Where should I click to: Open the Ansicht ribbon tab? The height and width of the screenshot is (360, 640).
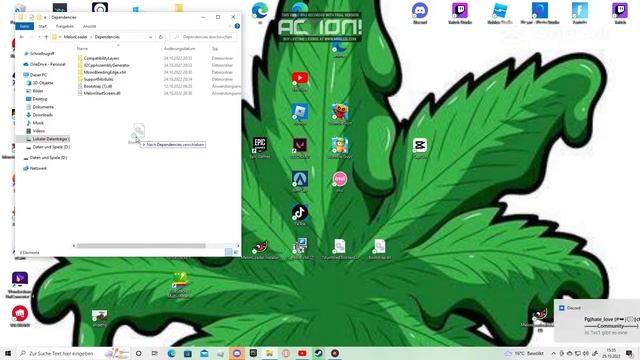click(89, 26)
